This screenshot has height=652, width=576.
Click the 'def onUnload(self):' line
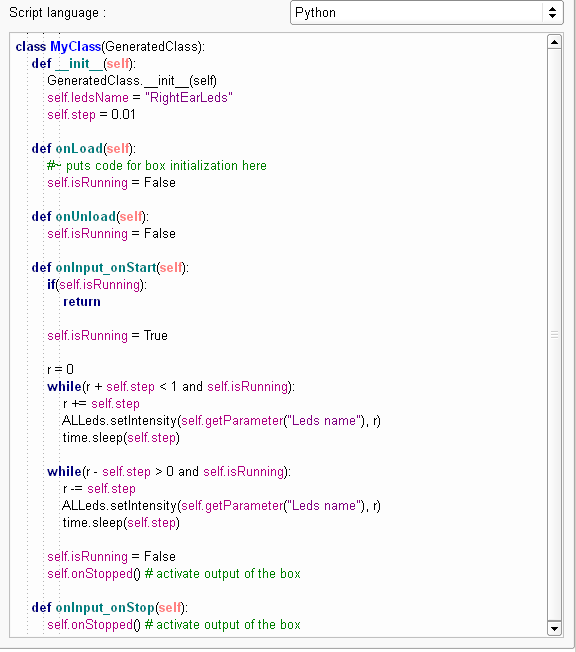tap(90, 217)
